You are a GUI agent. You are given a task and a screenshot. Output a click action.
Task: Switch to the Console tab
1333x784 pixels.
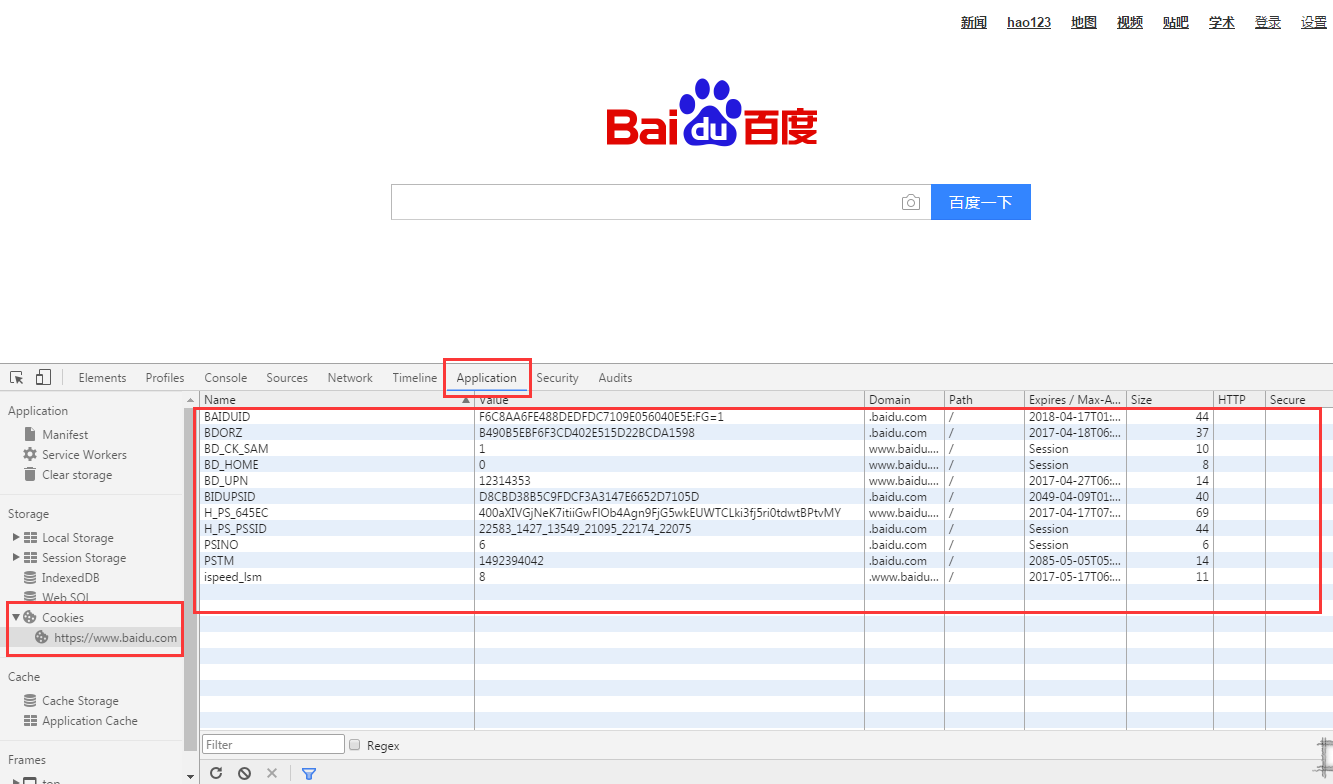coord(226,377)
